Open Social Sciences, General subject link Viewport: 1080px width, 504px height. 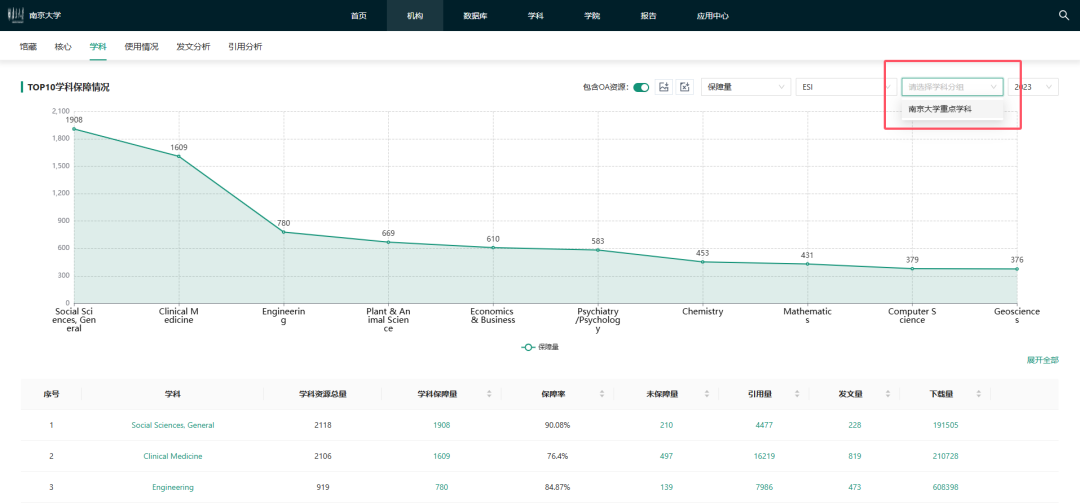coord(173,425)
